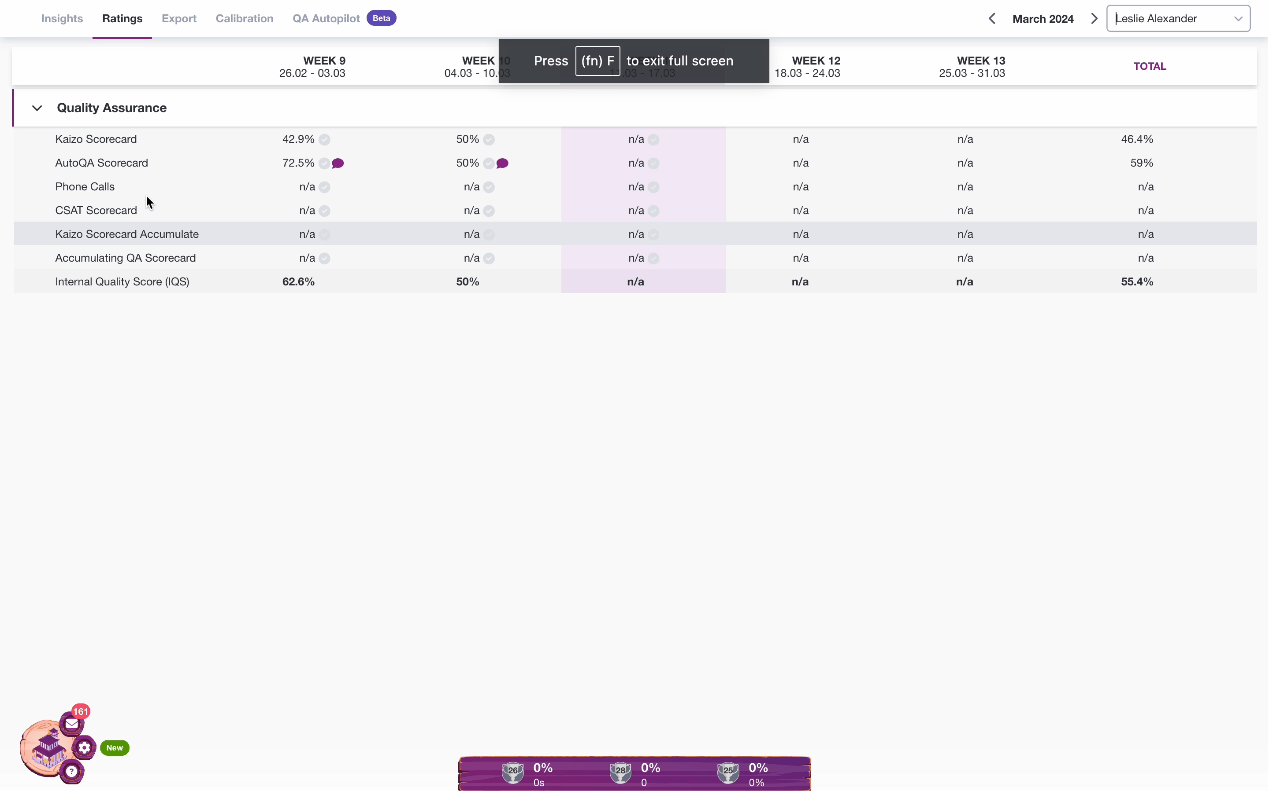Go to next month after March 2024
The width and height of the screenshot is (1268, 792).
click(x=1094, y=18)
